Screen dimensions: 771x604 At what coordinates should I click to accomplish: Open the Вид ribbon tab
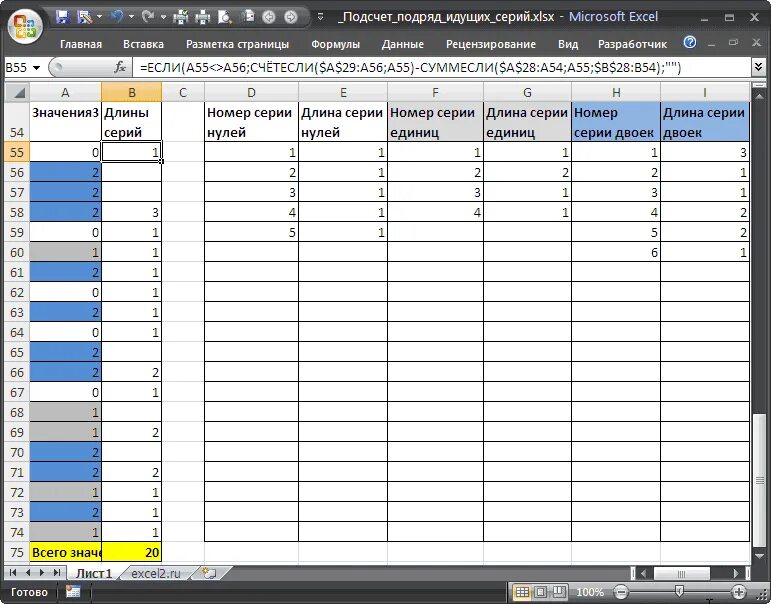point(568,44)
